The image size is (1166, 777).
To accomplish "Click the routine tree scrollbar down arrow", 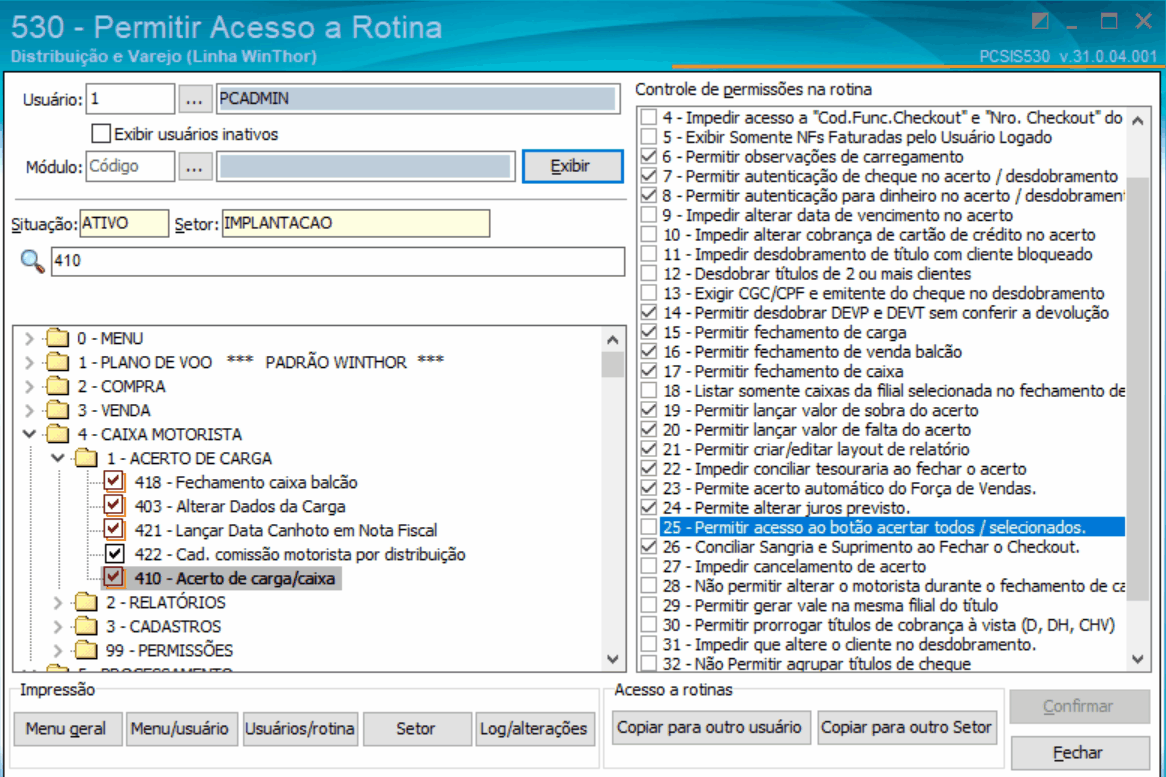I will [613, 659].
